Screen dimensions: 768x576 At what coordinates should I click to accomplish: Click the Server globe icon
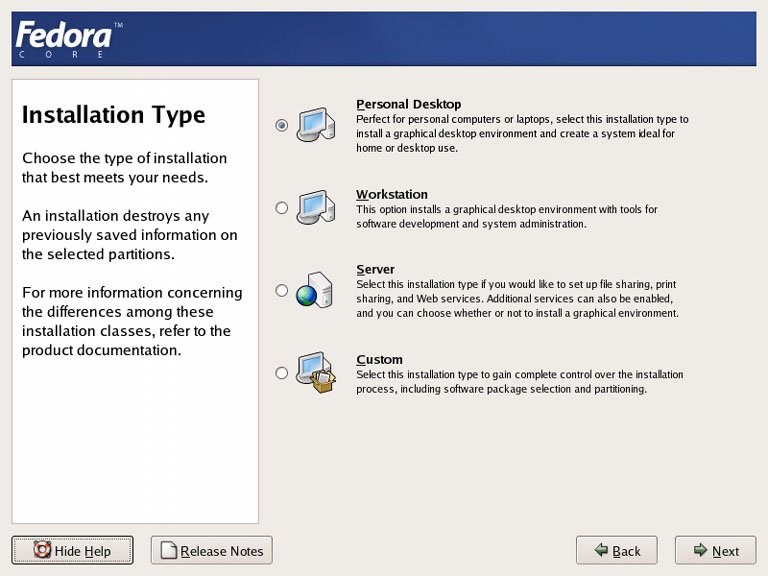click(x=308, y=294)
